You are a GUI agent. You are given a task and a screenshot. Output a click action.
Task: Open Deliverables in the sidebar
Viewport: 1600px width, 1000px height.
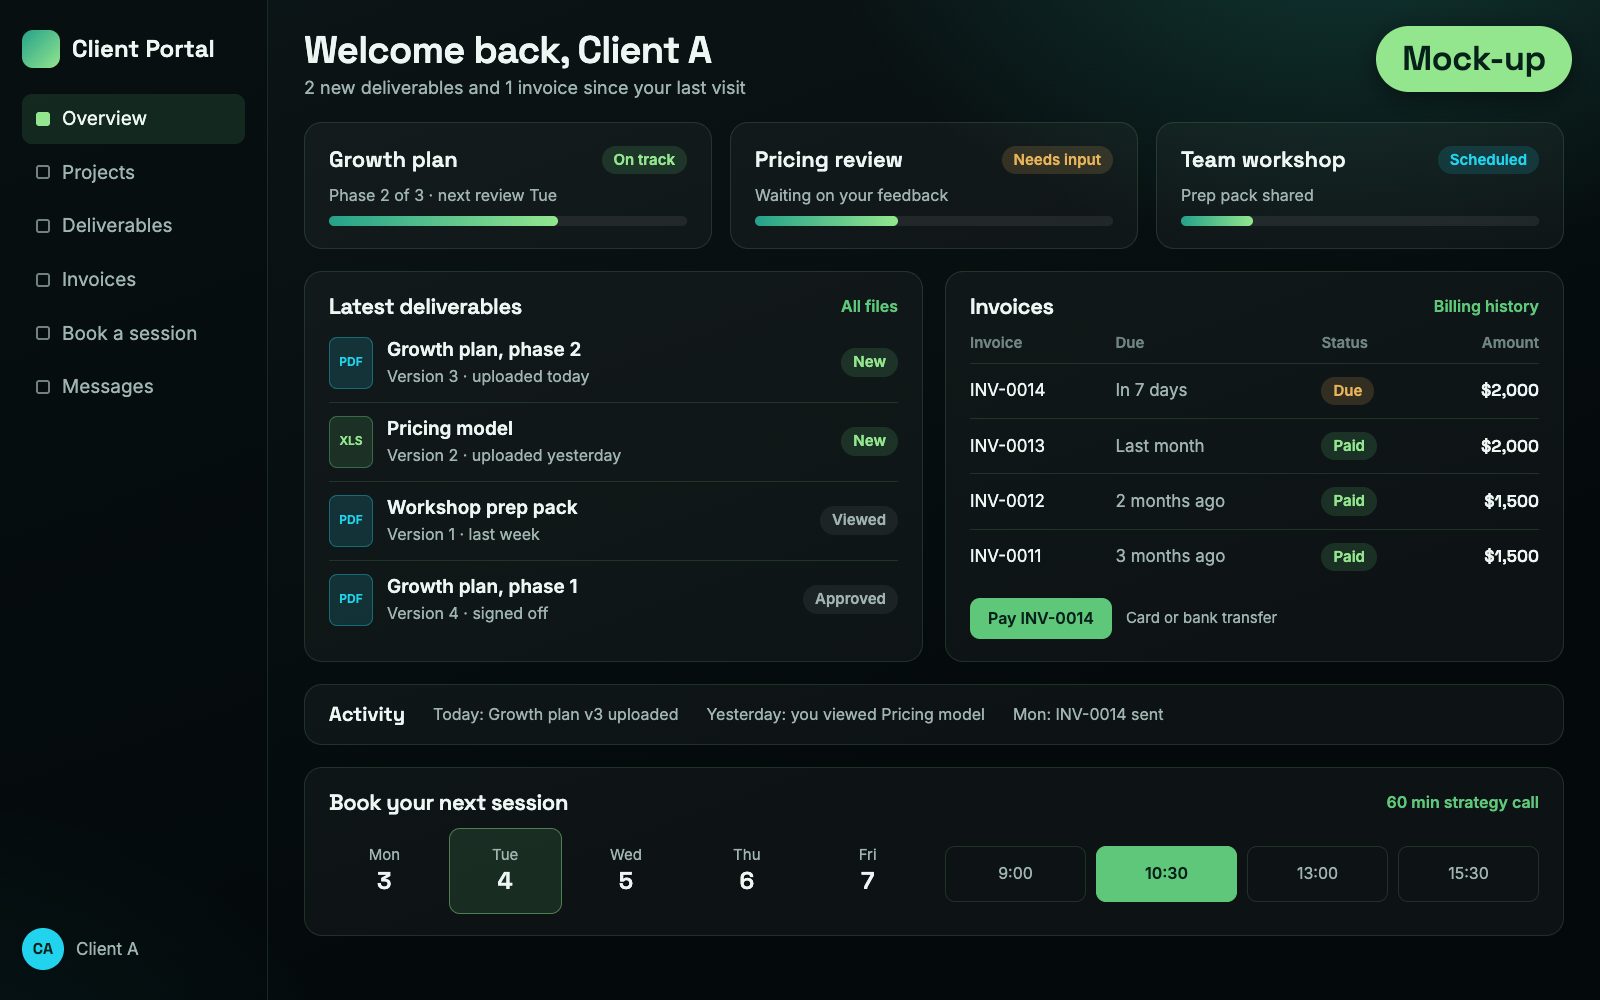click(133, 225)
